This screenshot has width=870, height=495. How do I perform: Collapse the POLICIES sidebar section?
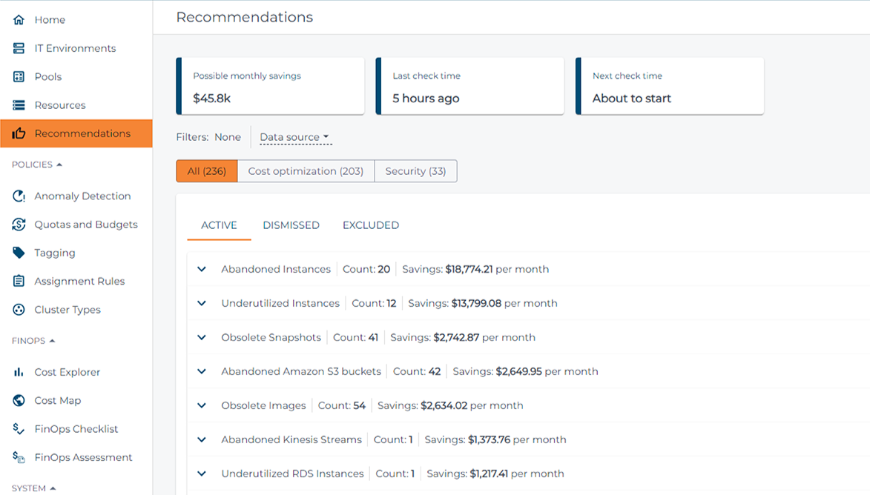37,164
